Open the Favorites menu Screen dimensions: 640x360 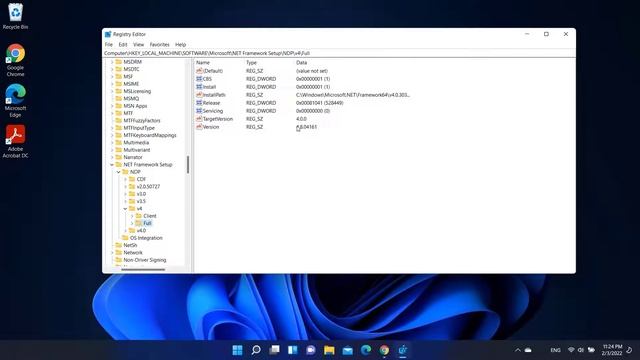pos(159,44)
